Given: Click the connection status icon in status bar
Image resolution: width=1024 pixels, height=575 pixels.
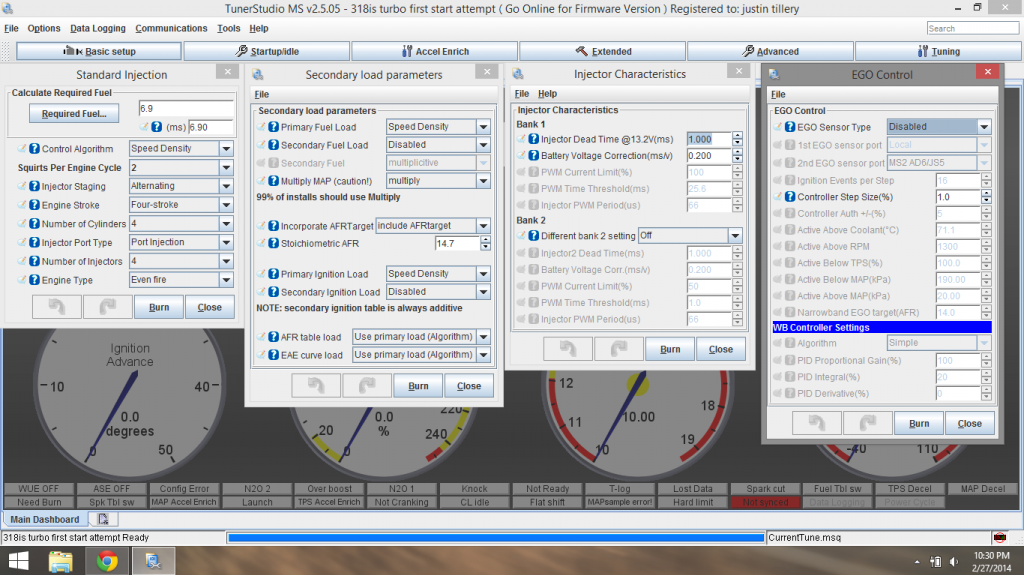Looking at the screenshot, I should (1000, 538).
